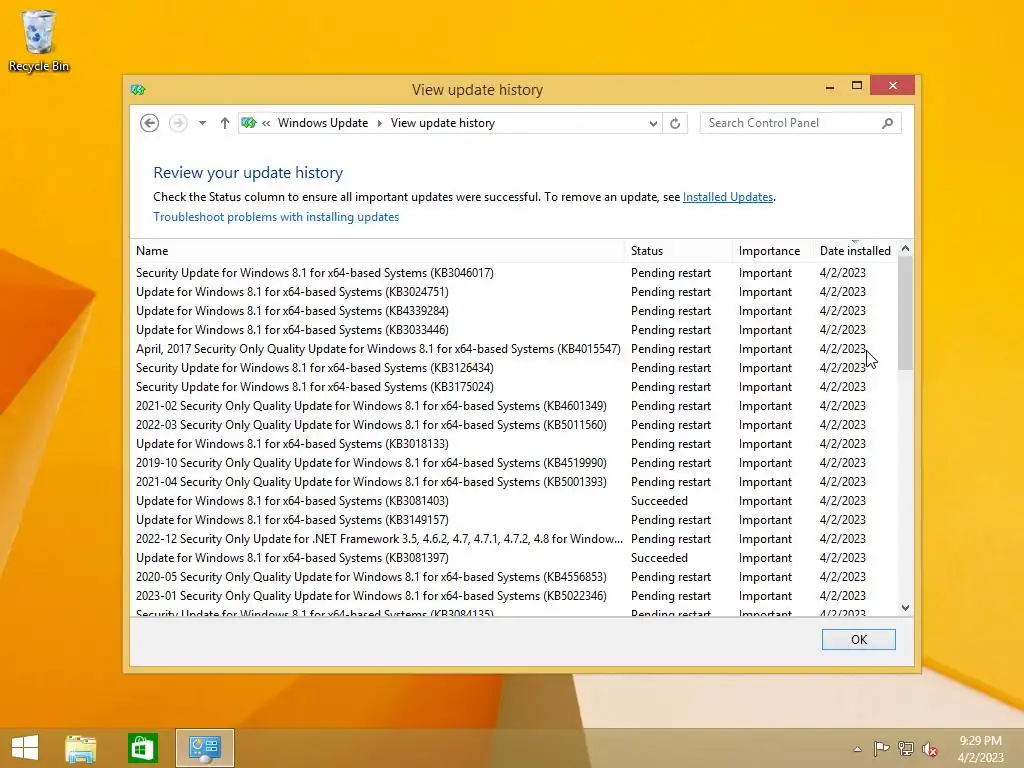Click the vertical scrollbar thumb
Viewport: 1024px width, 768px height.
[905, 313]
